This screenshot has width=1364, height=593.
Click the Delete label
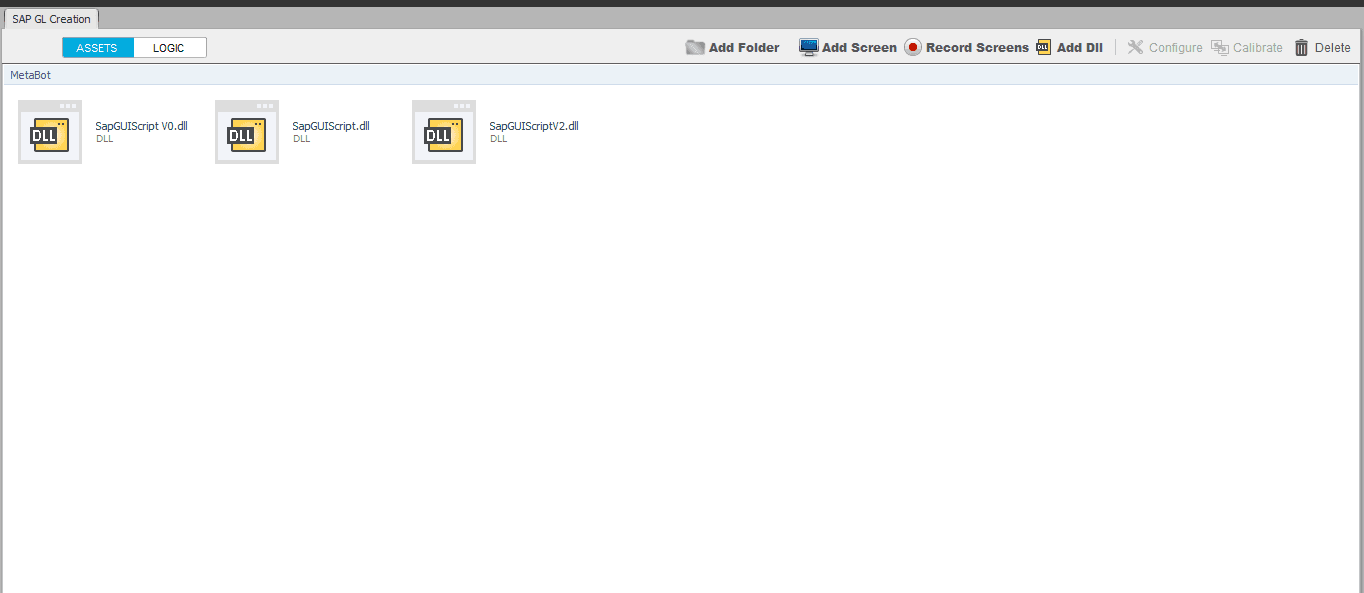1332,47
